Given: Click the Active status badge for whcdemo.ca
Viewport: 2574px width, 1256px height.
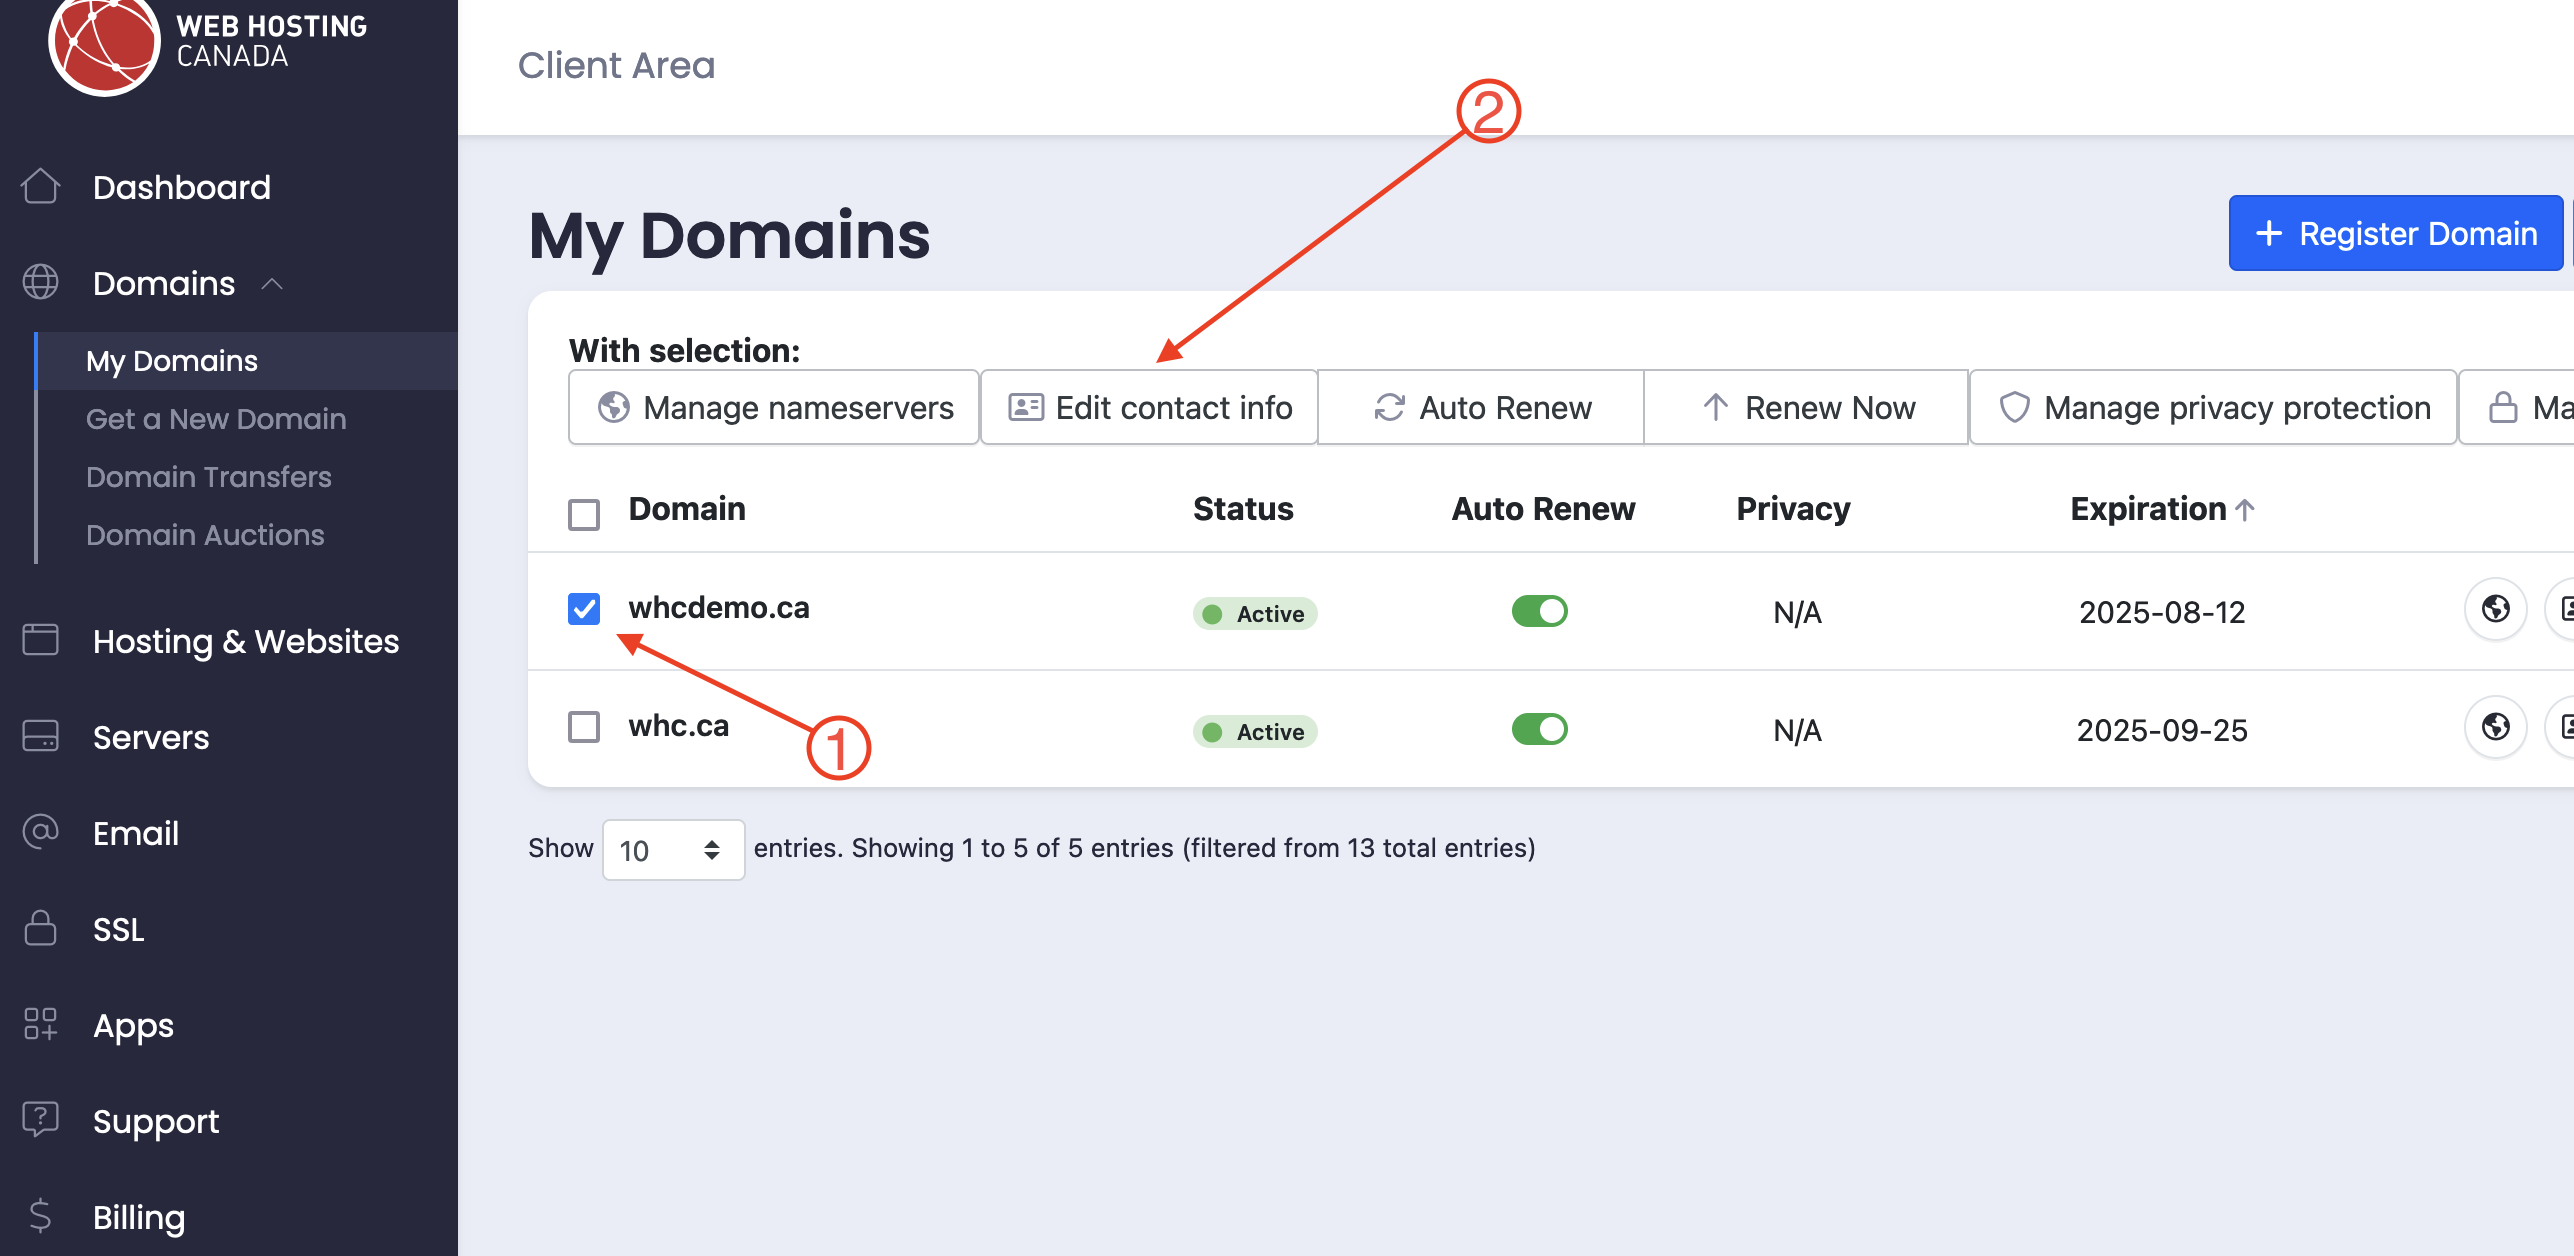Looking at the screenshot, I should pos(1255,613).
